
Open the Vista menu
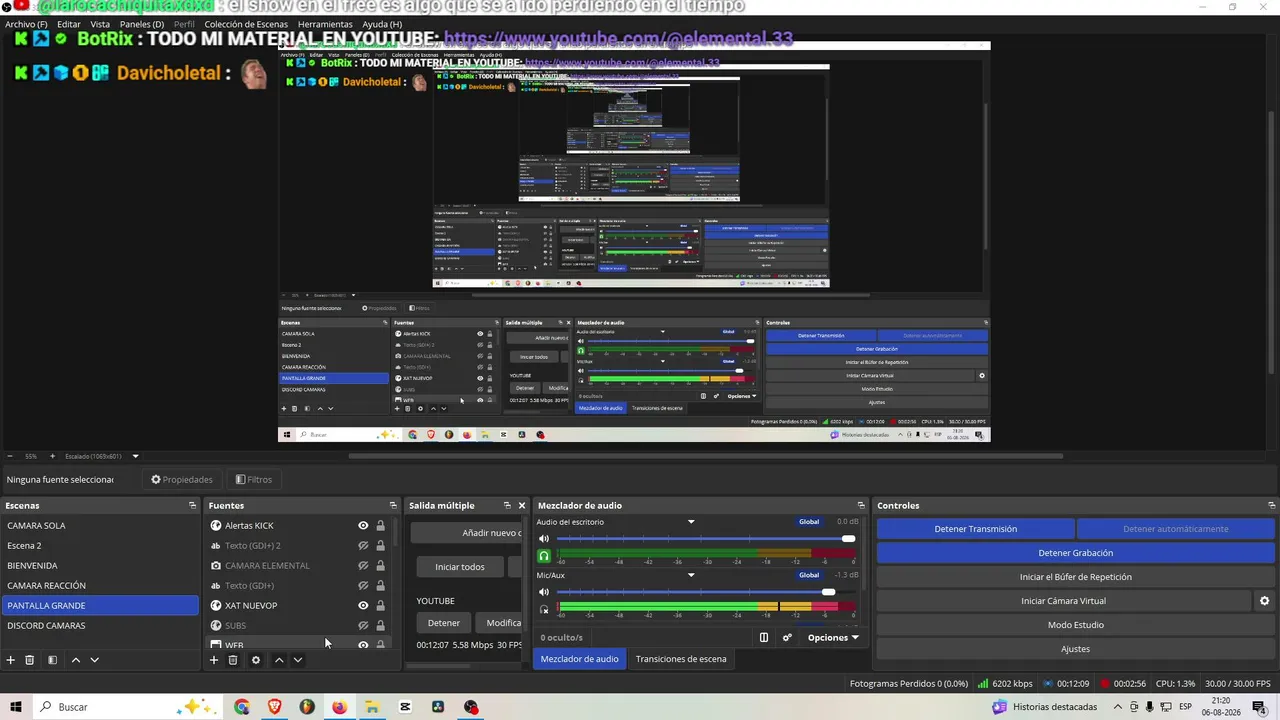[x=100, y=24]
